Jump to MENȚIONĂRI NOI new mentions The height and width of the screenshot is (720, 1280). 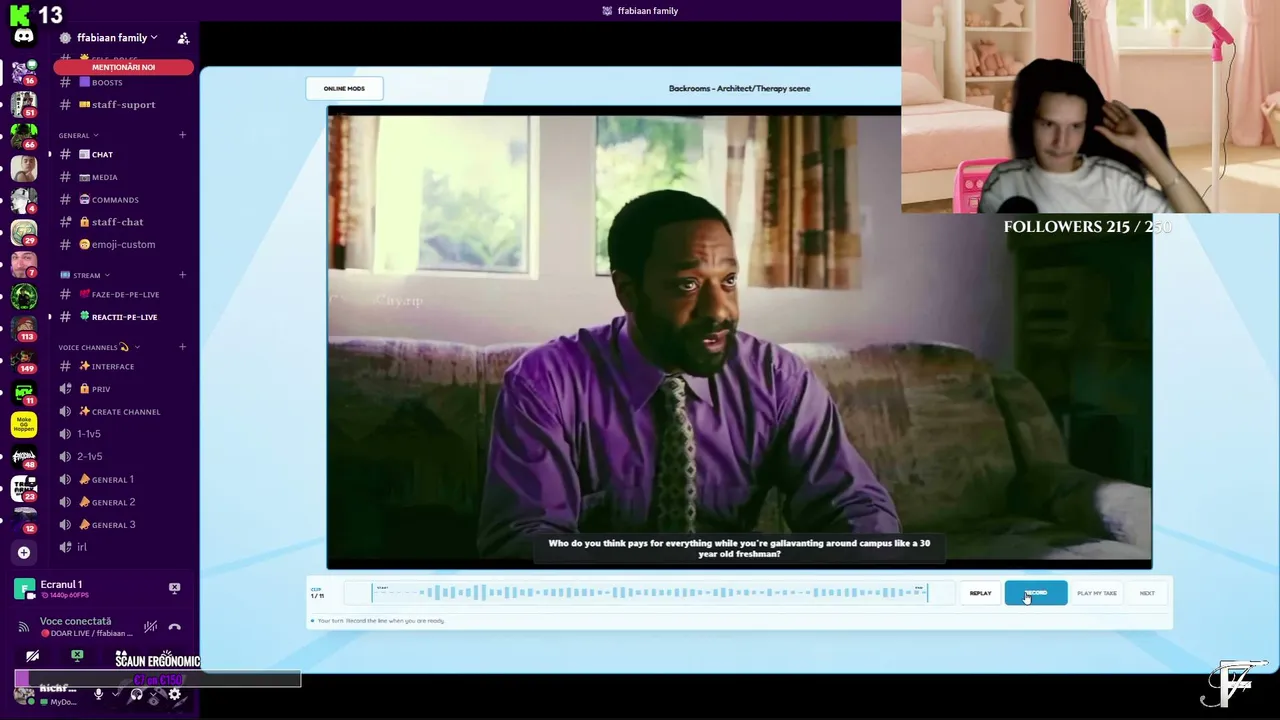click(x=123, y=67)
